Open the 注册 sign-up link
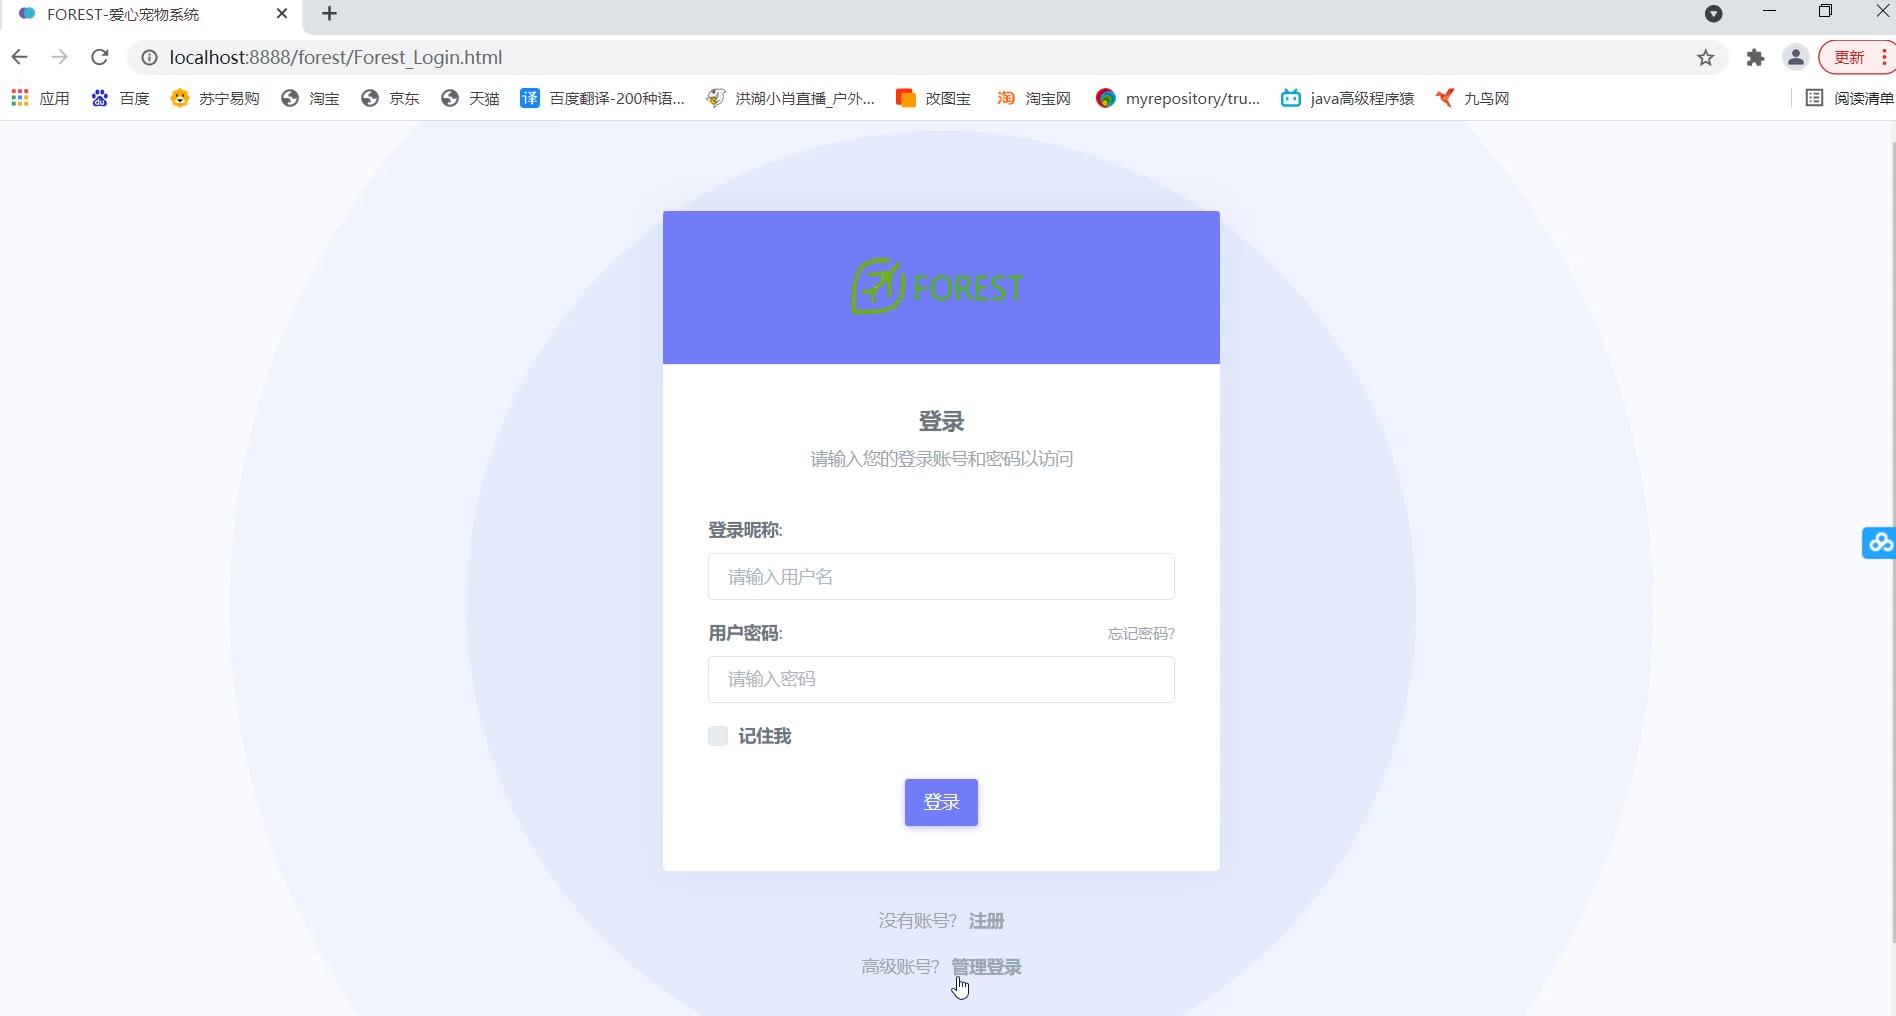Image resolution: width=1896 pixels, height=1016 pixels. [x=986, y=921]
